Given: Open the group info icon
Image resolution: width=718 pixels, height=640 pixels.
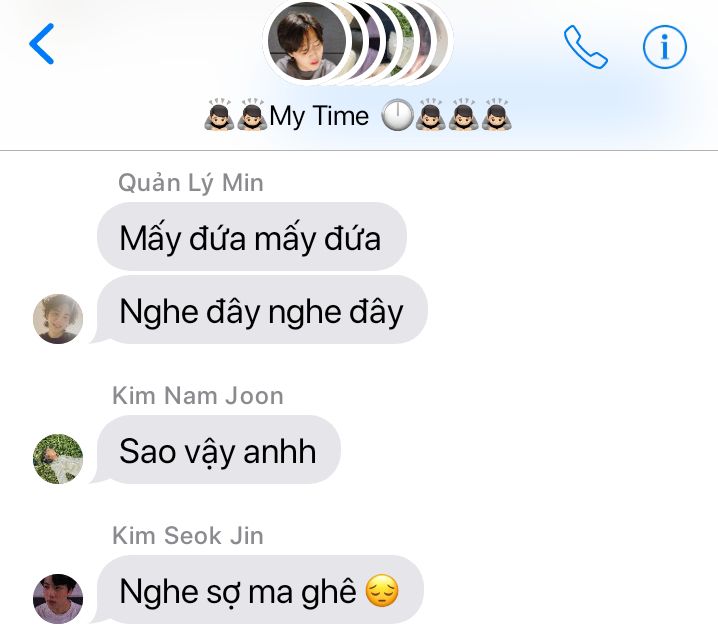Looking at the screenshot, I should click(x=665, y=47).
